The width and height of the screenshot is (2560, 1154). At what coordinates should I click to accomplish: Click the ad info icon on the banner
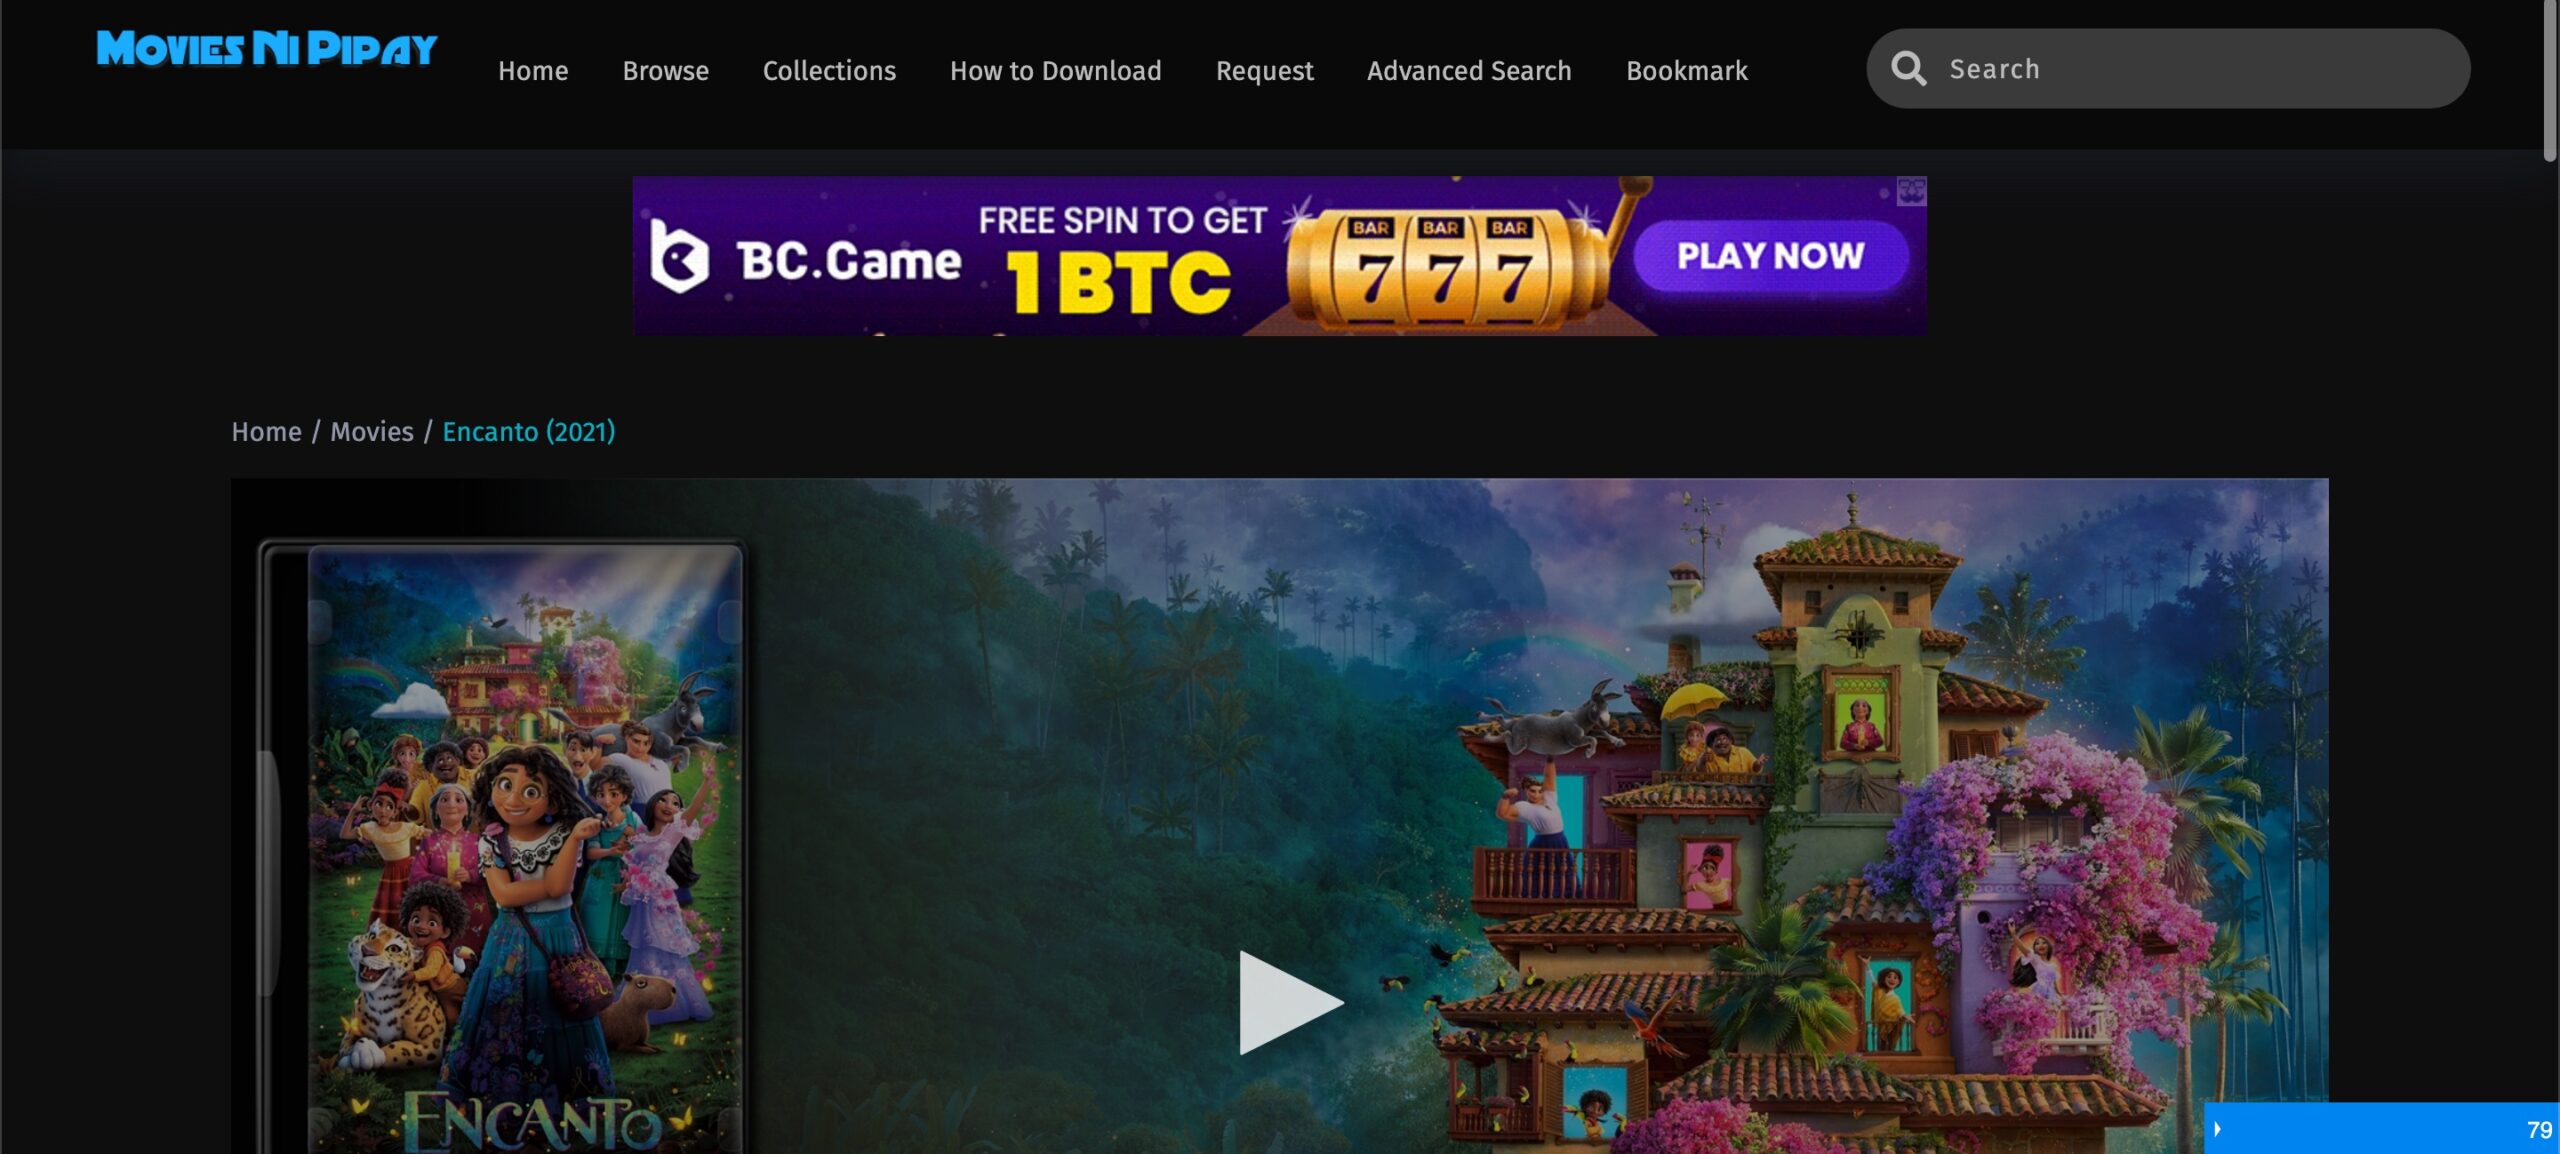1911,190
